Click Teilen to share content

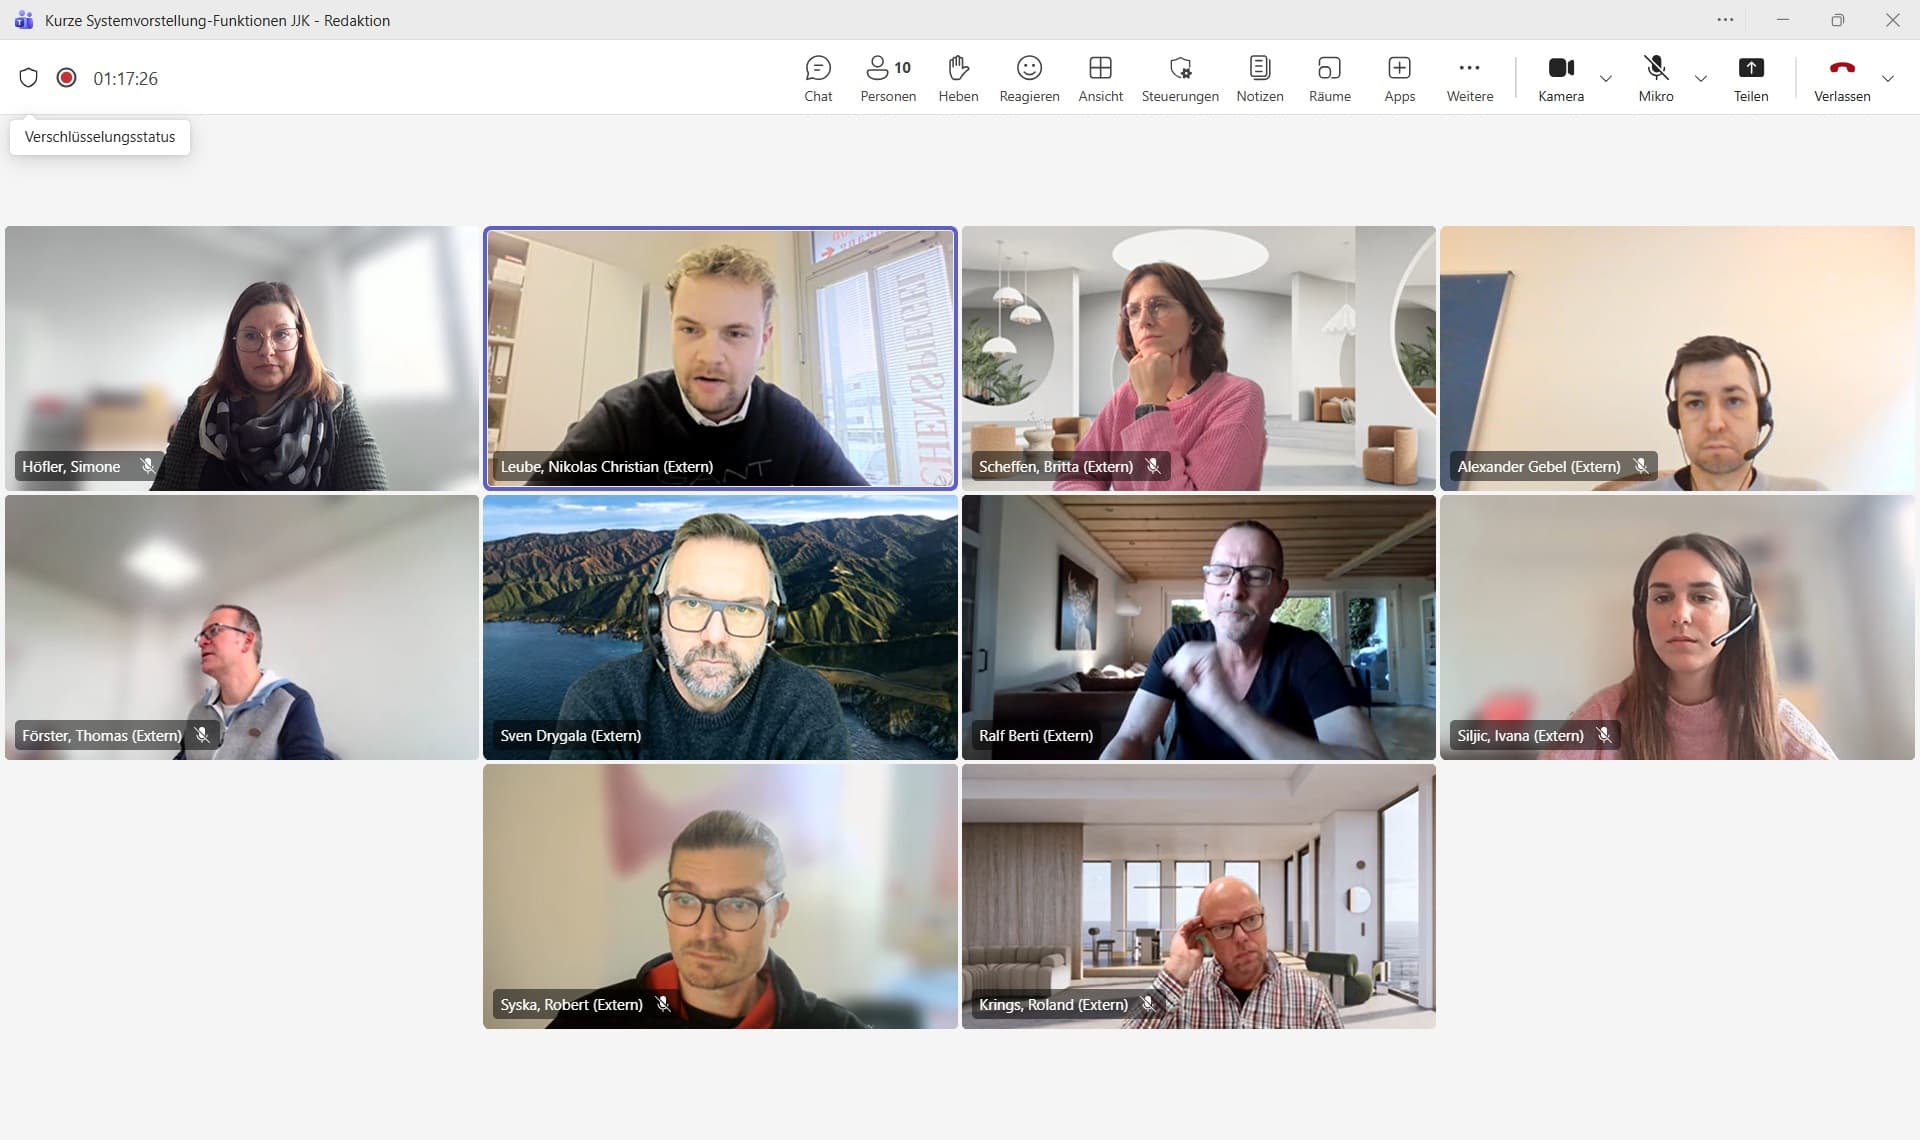(x=1750, y=78)
